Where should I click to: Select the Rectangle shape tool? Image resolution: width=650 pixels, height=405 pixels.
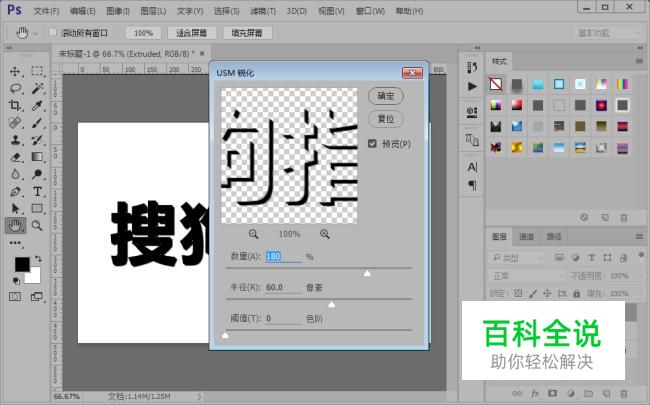coord(37,209)
